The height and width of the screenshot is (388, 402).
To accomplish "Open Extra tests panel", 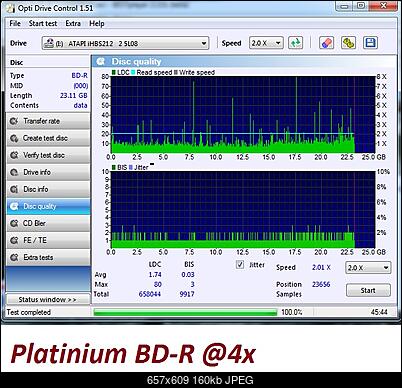I will pos(48,257).
